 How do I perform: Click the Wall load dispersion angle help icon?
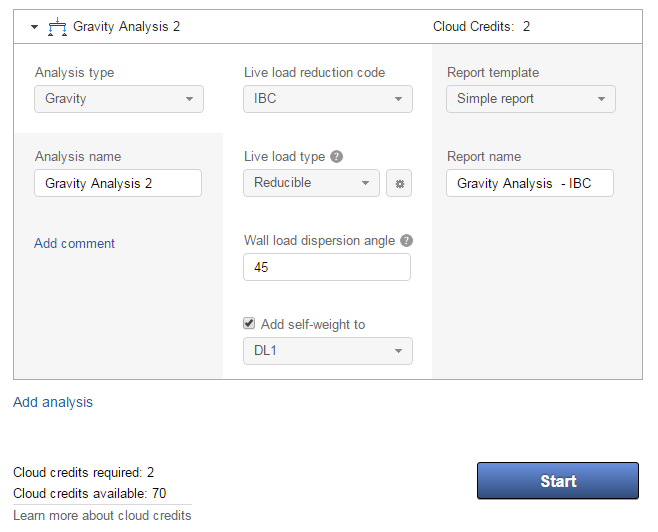[406, 241]
